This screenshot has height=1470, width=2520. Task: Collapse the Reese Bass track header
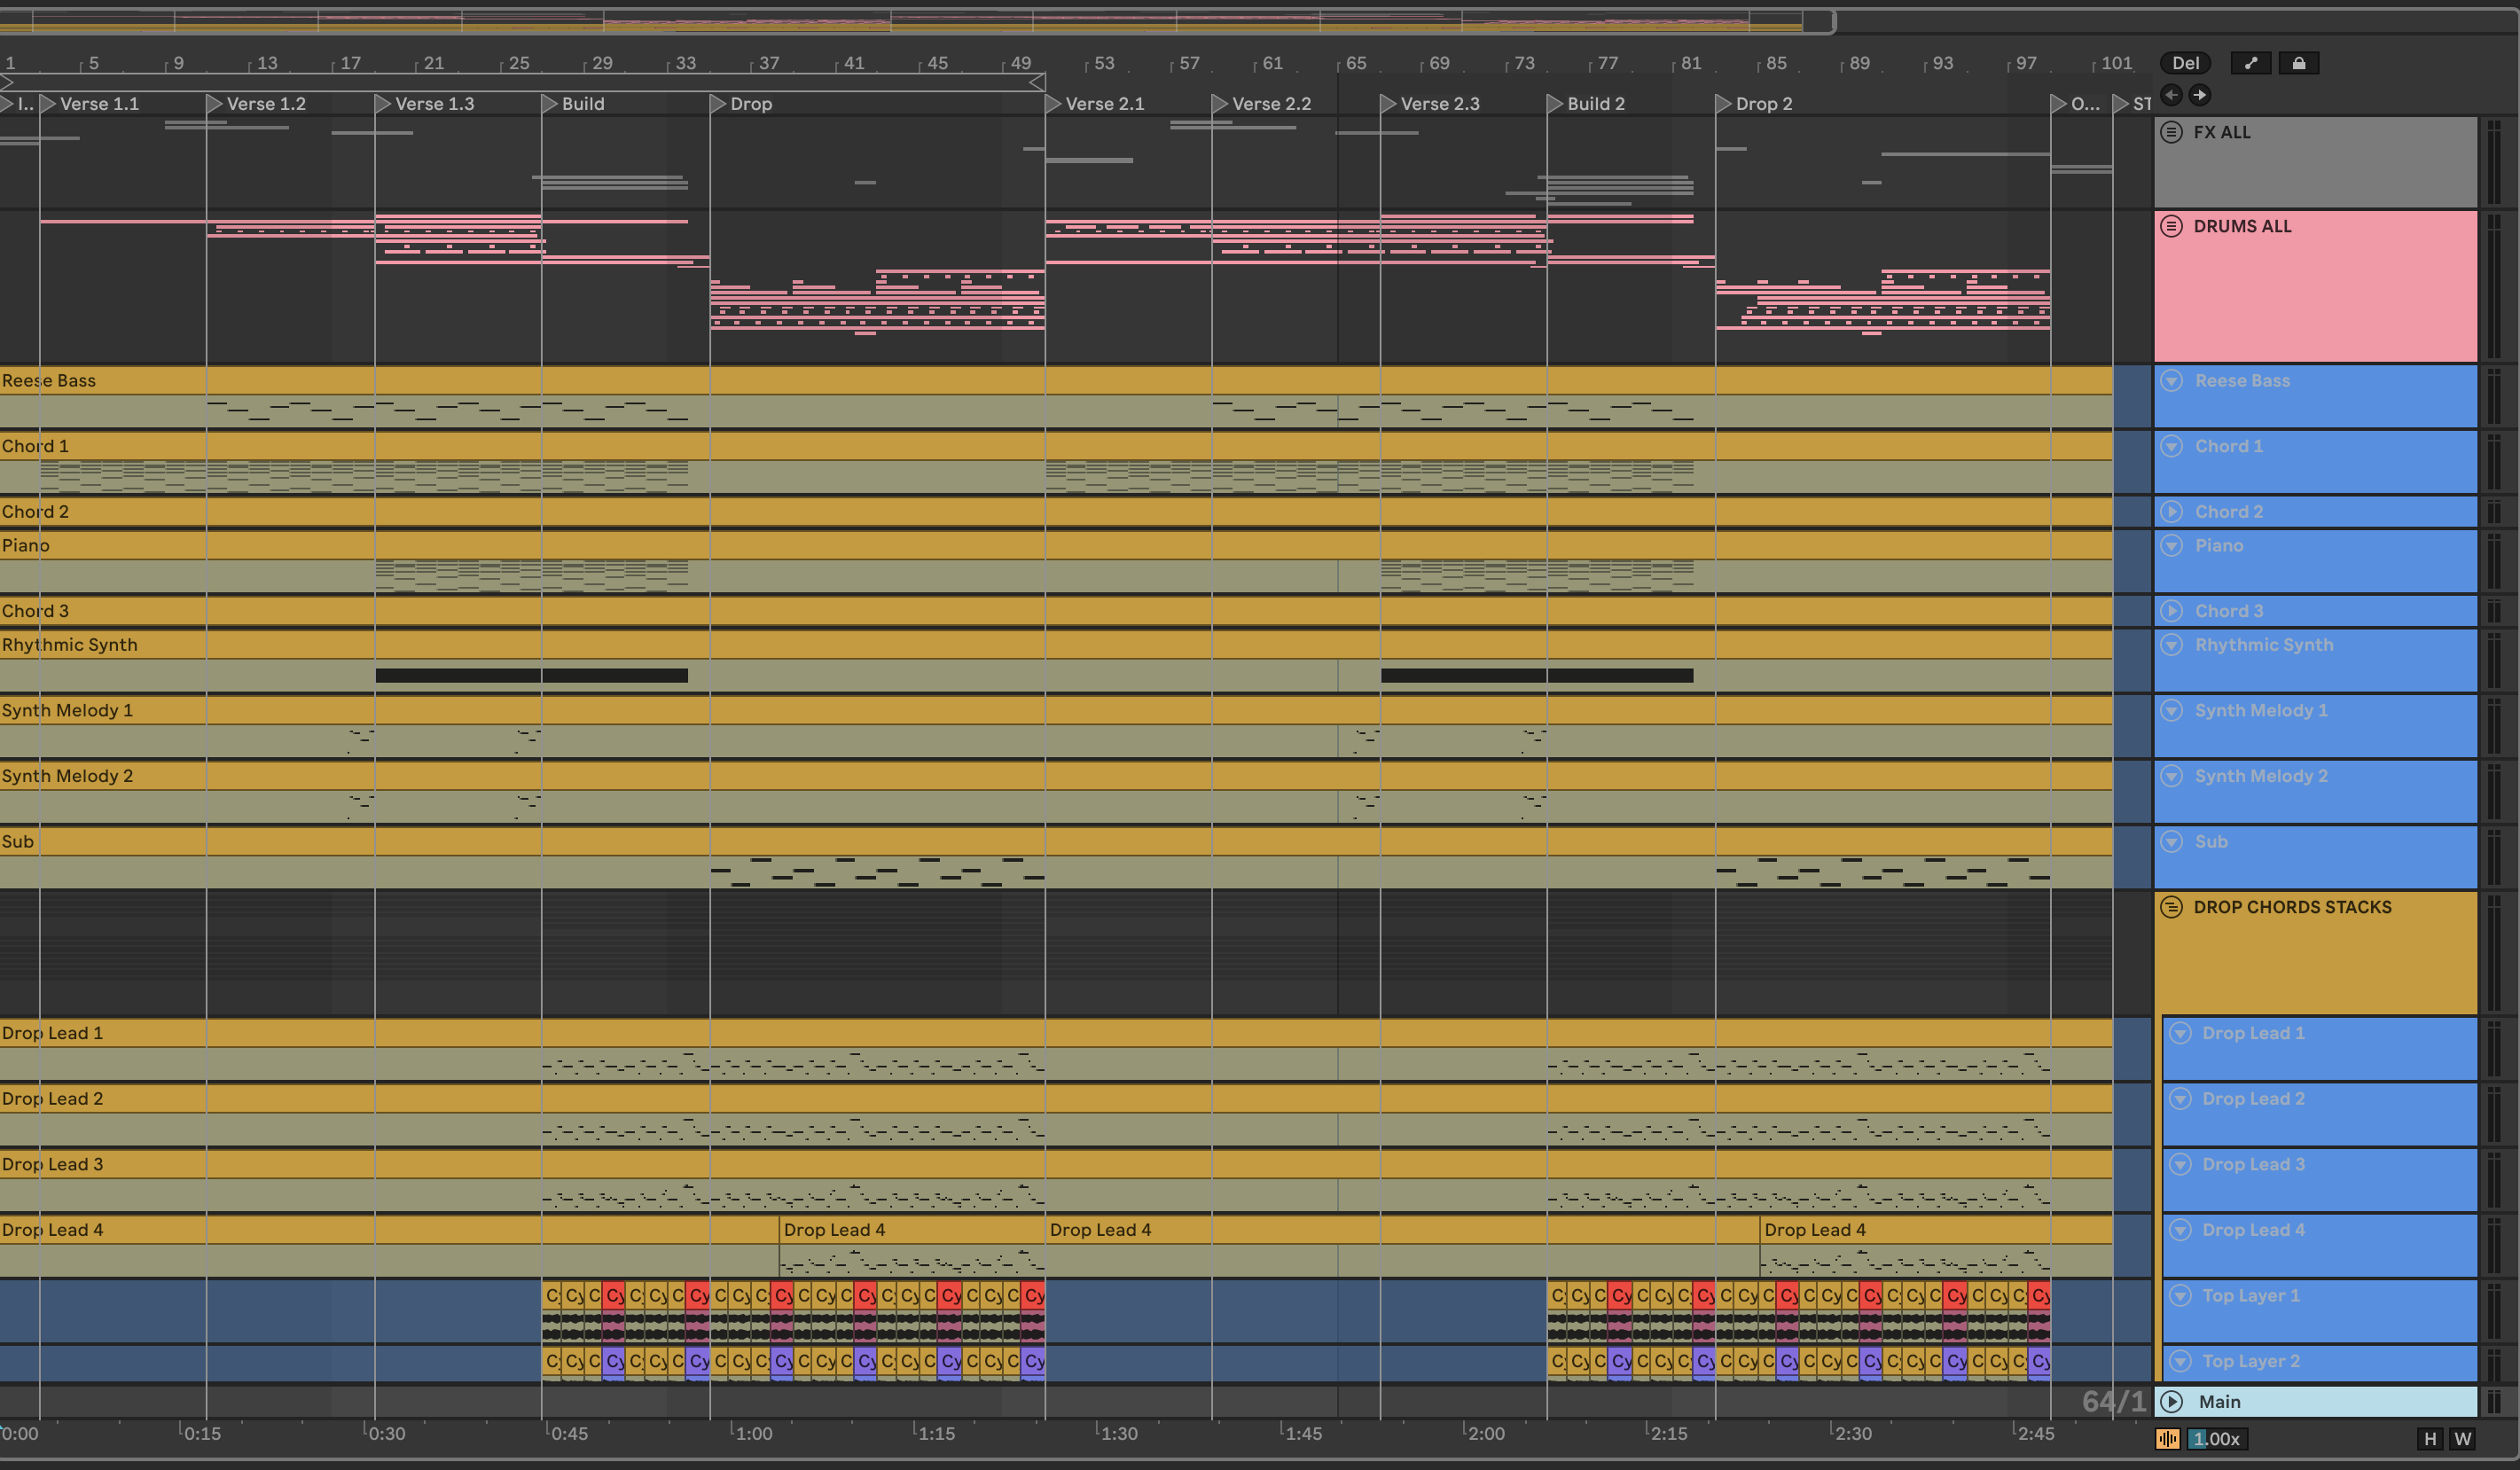(x=2171, y=380)
